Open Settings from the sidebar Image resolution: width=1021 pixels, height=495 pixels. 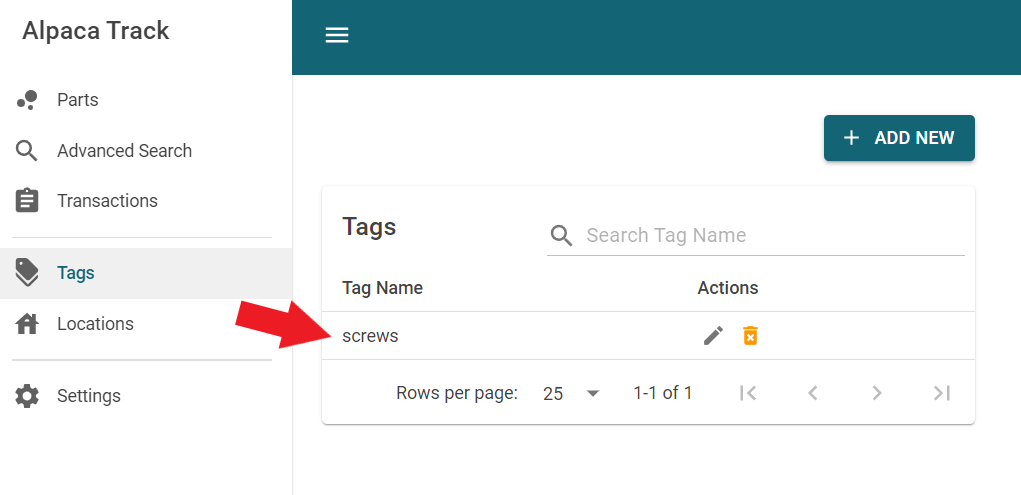[x=88, y=396]
